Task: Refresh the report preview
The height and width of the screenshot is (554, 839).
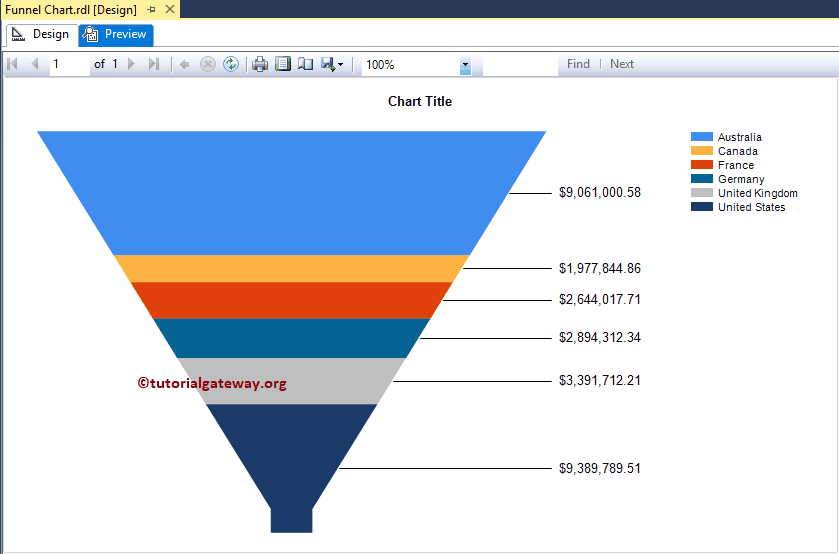Action: 231,64
